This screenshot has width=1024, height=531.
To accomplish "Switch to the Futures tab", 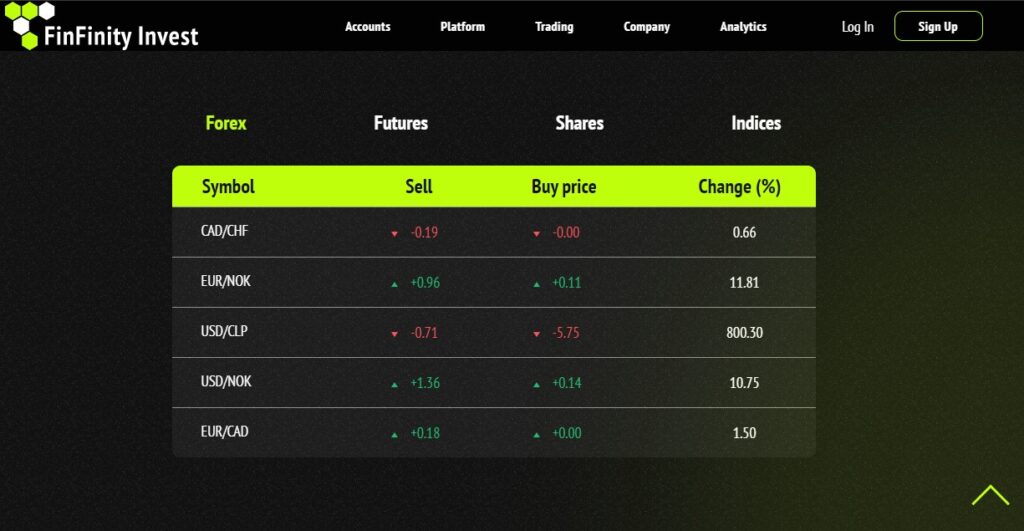I will 401,123.
